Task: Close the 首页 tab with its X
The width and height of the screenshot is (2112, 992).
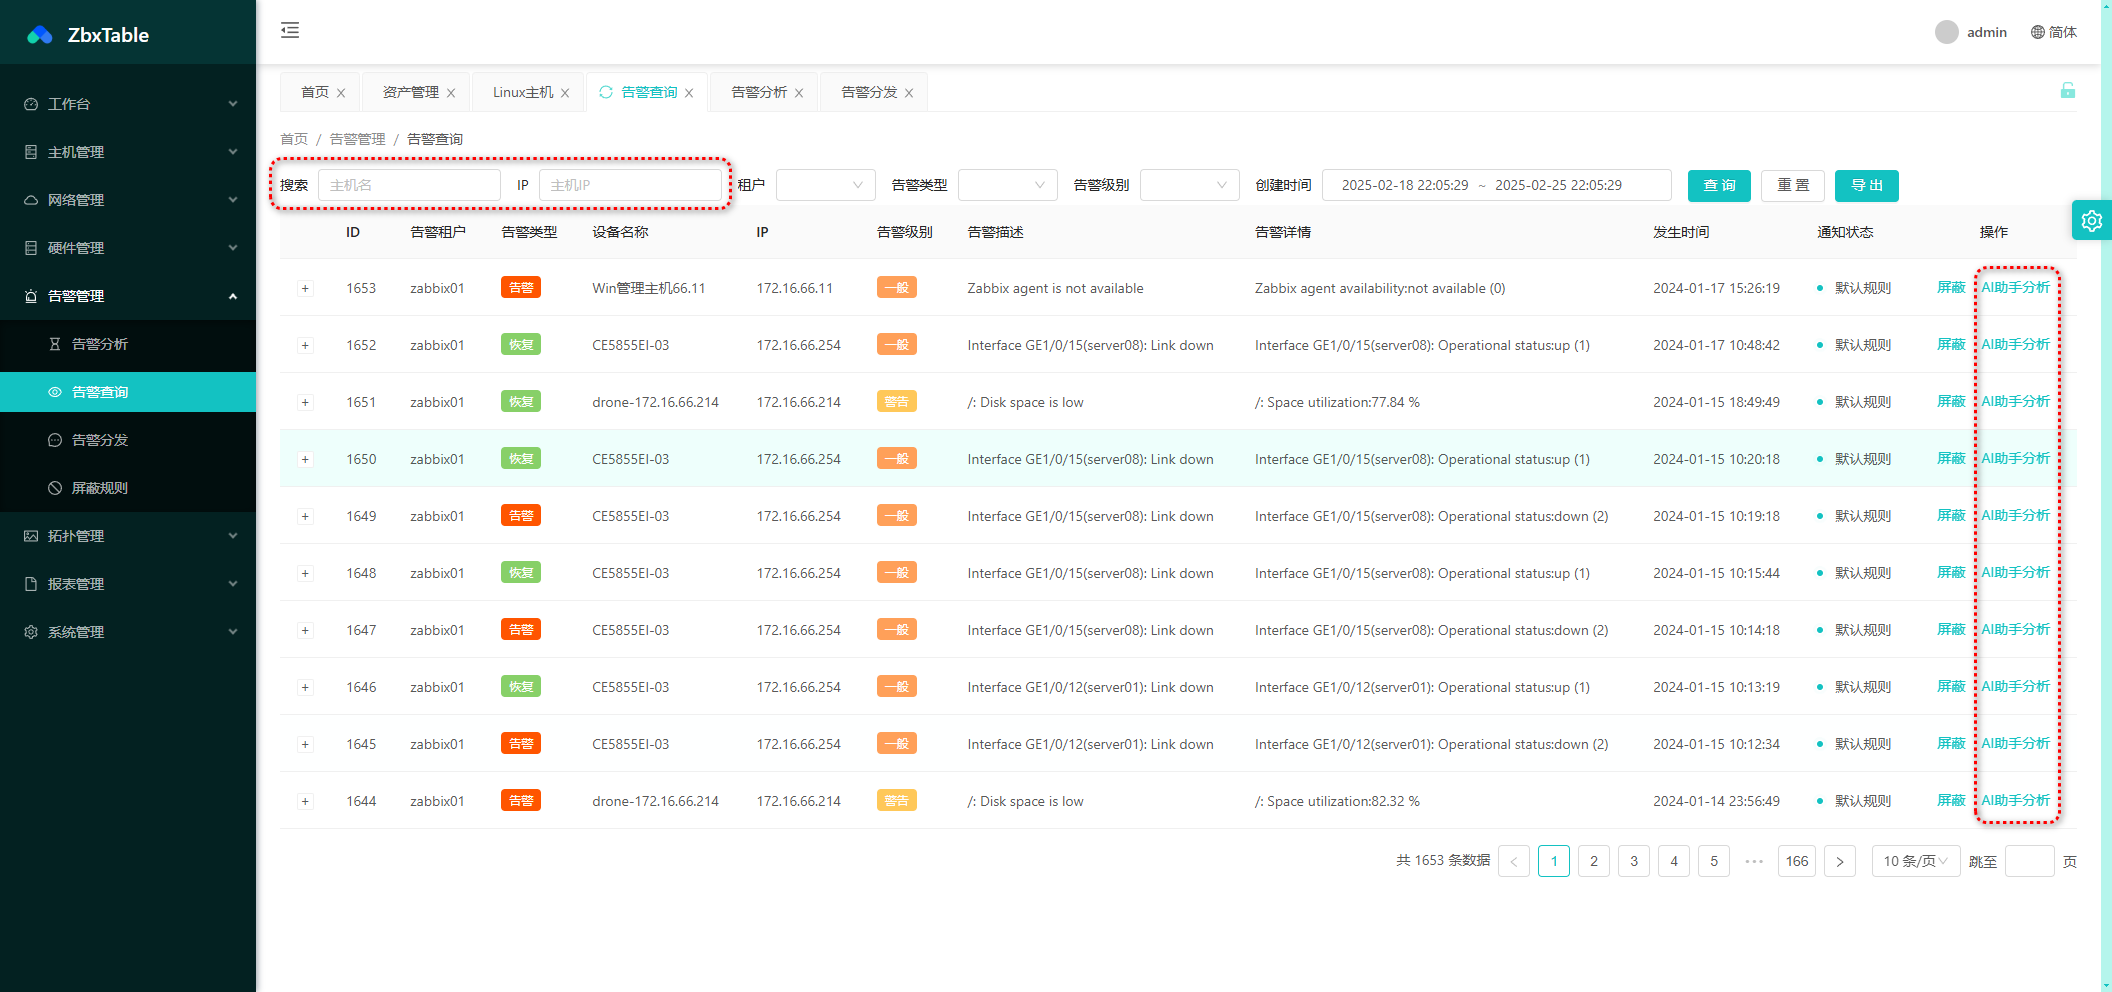Action: coord(341,93)
